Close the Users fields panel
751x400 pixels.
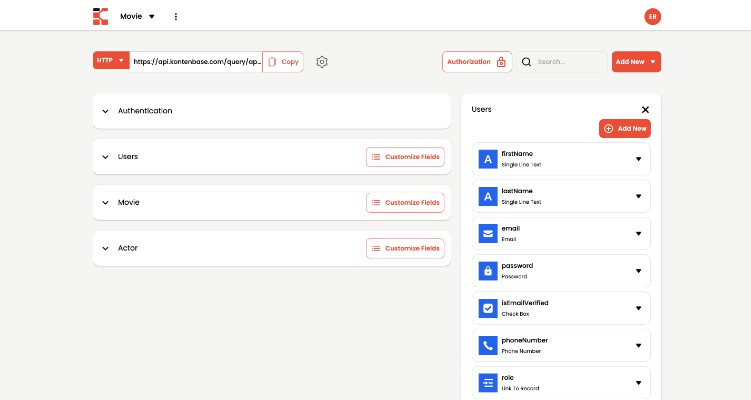pos(645,109)
